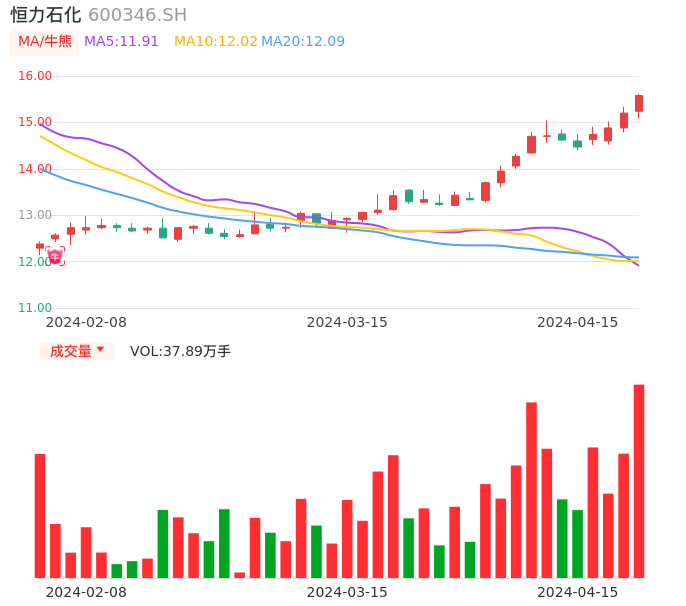The width and height of the screenshot is (686, 606).
Task: Click the 2024-02-08 date under the price chart
Action: (86, 323)
